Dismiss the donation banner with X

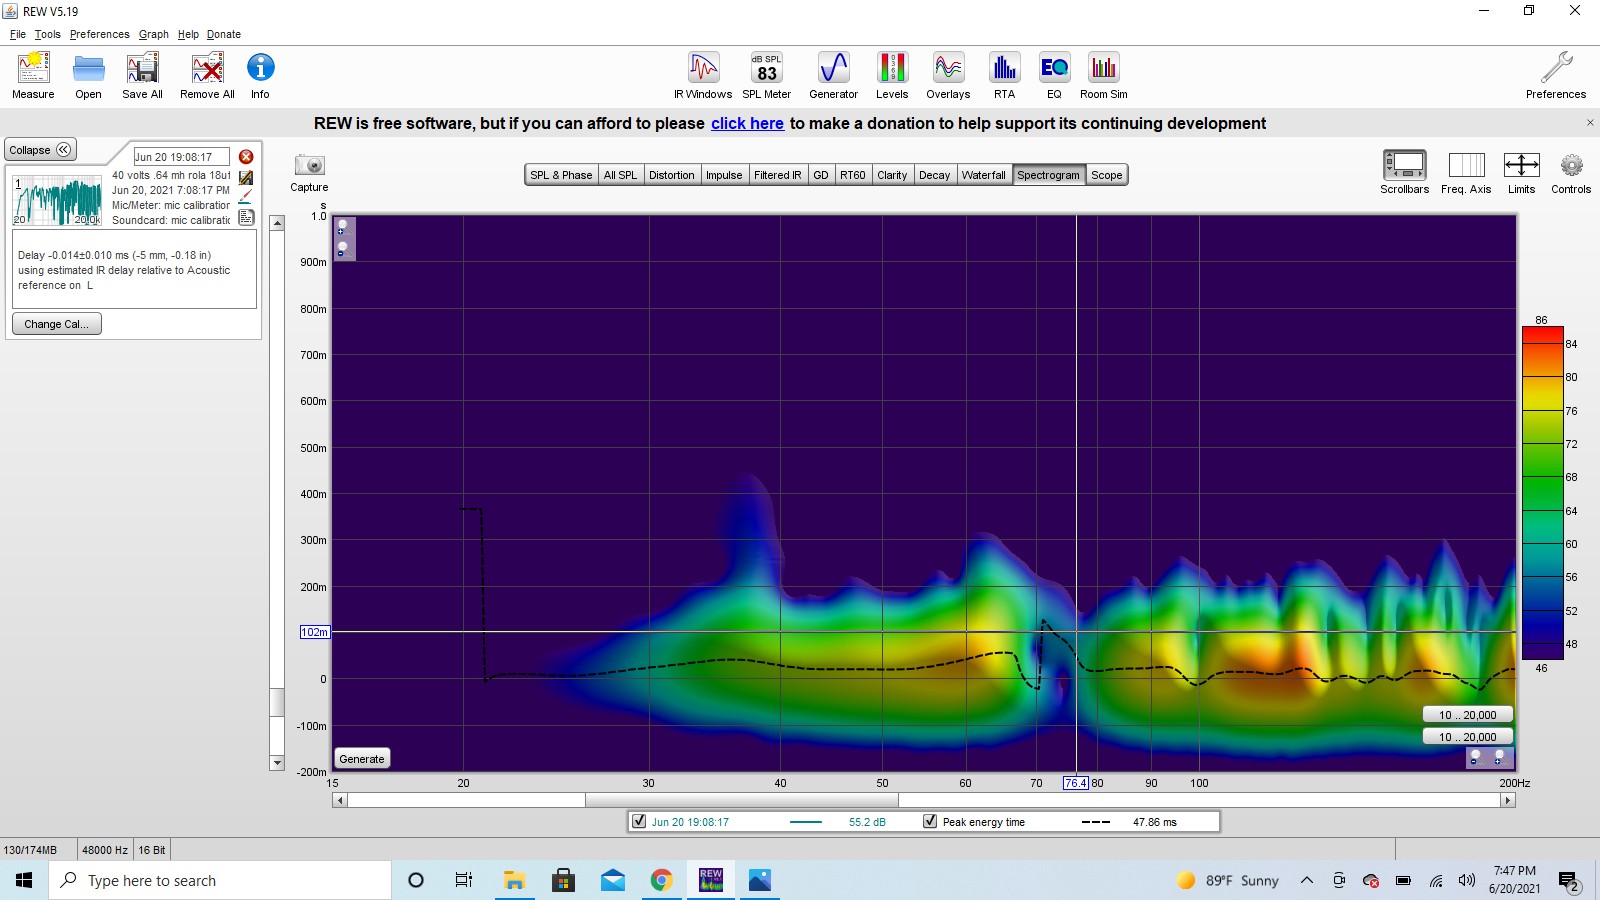coord(1590,123)
